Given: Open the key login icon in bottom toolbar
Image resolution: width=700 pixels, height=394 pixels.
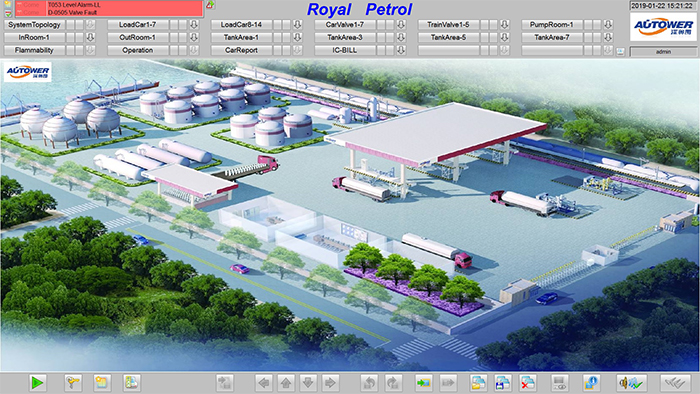Looking at the screenshot, I should click(73, 382).
